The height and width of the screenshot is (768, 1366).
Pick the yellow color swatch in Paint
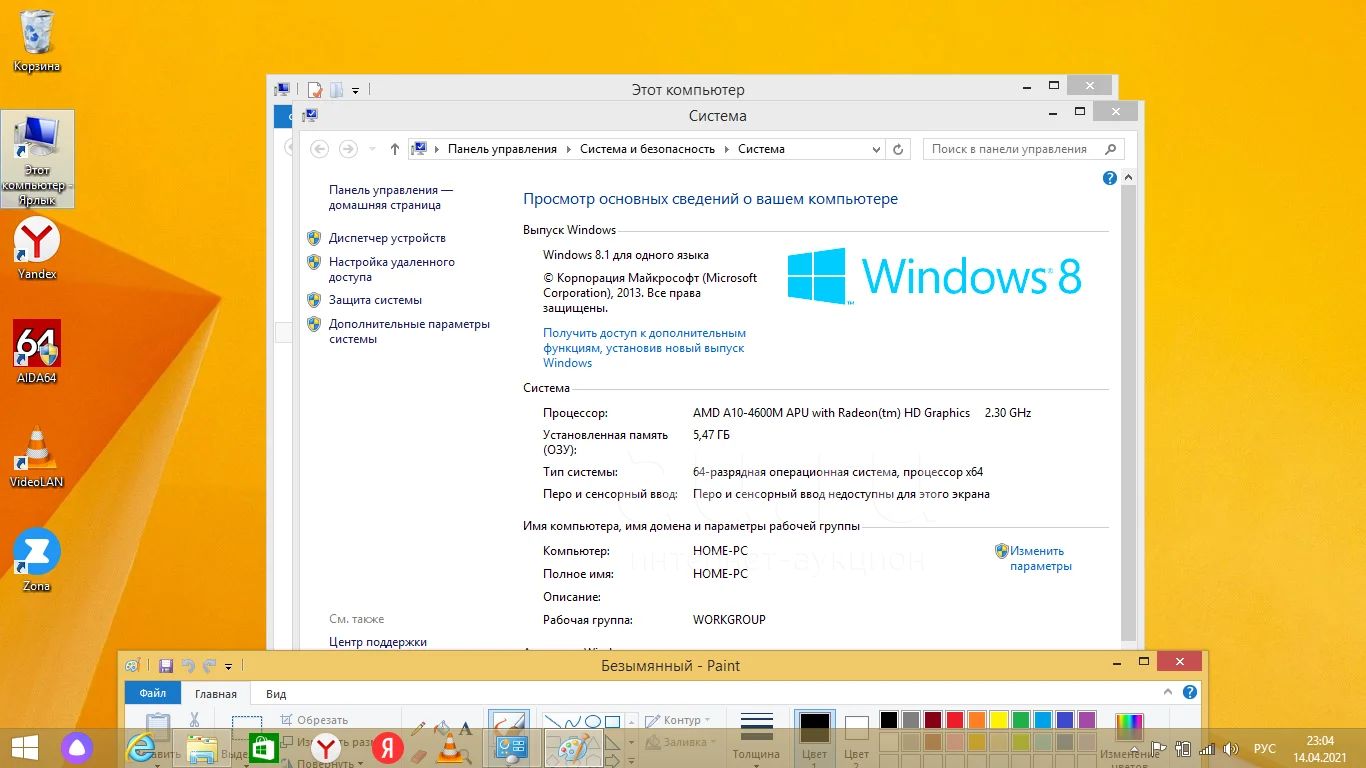(x=998, y=720)
